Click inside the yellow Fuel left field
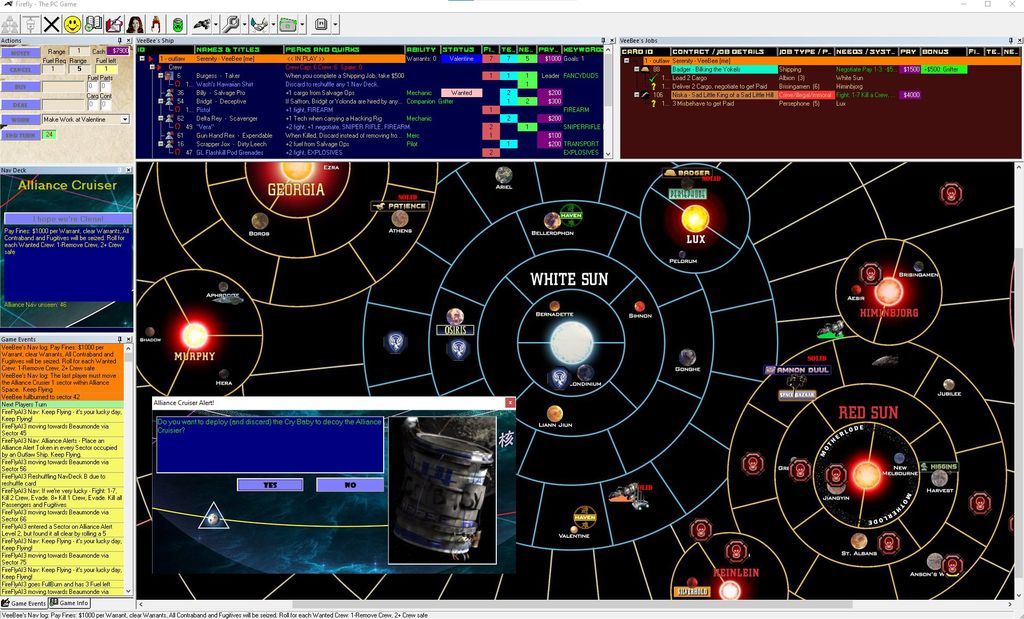The image size is (1024, 619). coord(107,68)
